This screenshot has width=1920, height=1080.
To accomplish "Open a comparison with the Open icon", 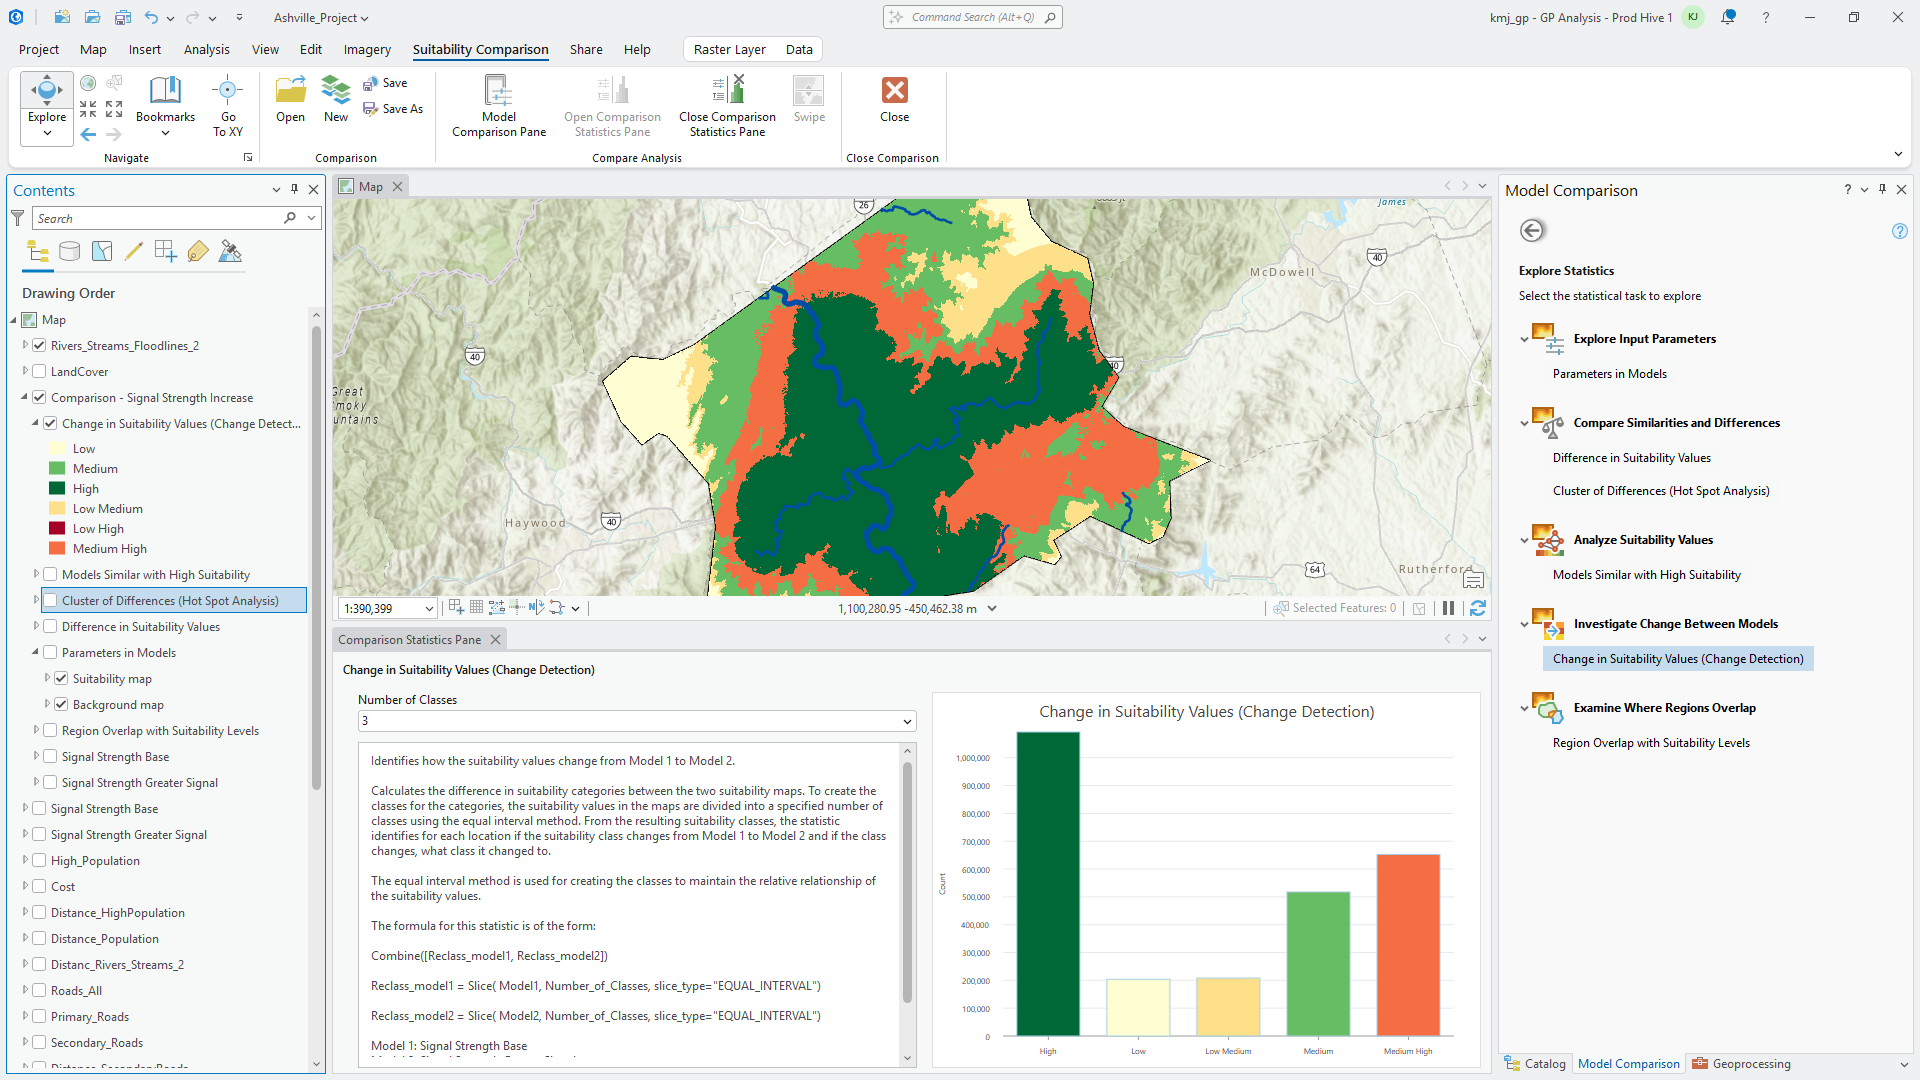I will (290, 90).
